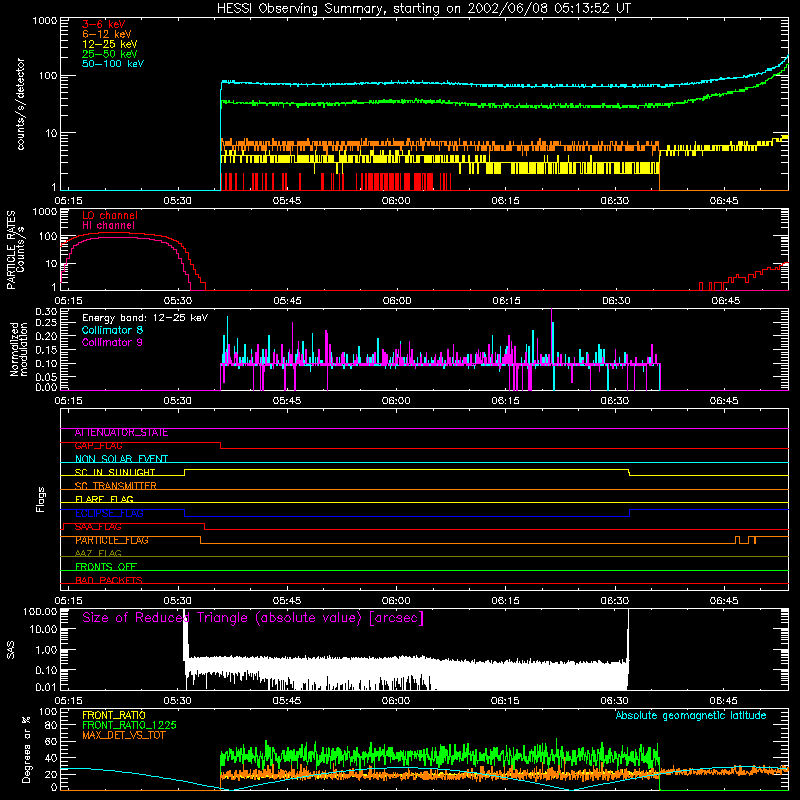Click the GAP_FLAG label

point(98,445)
